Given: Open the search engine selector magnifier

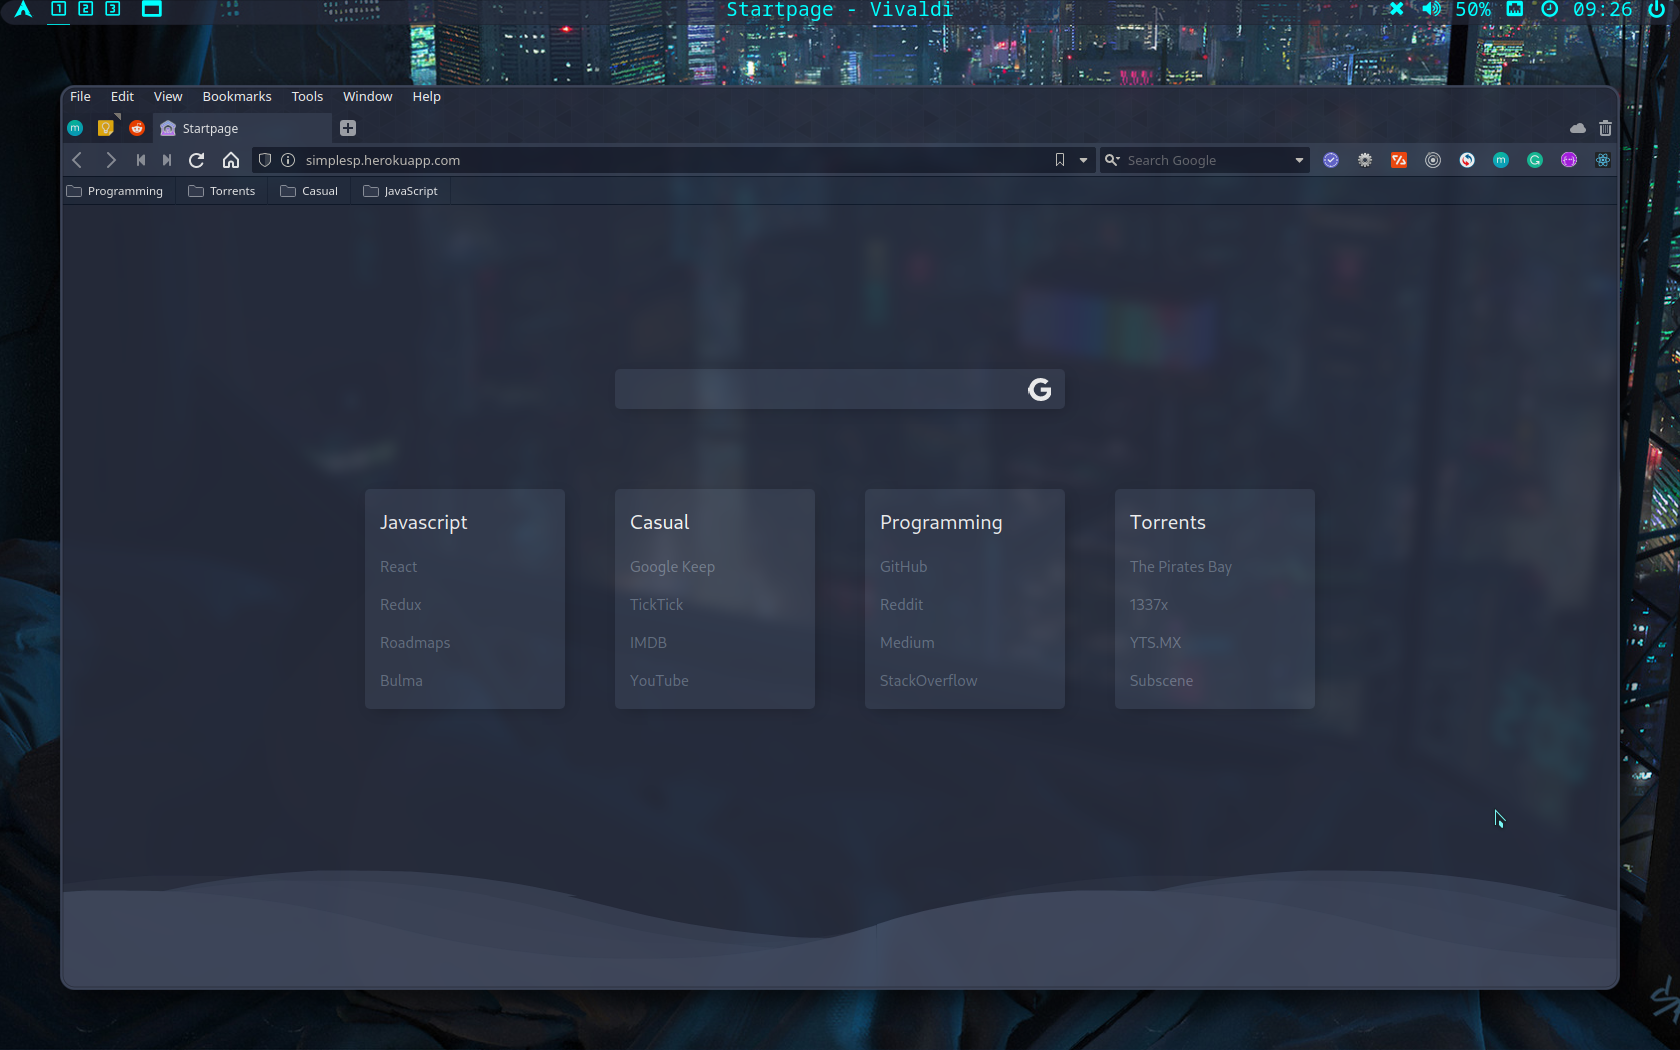Looking at the screenshot, I should (x=1112, y=160).
